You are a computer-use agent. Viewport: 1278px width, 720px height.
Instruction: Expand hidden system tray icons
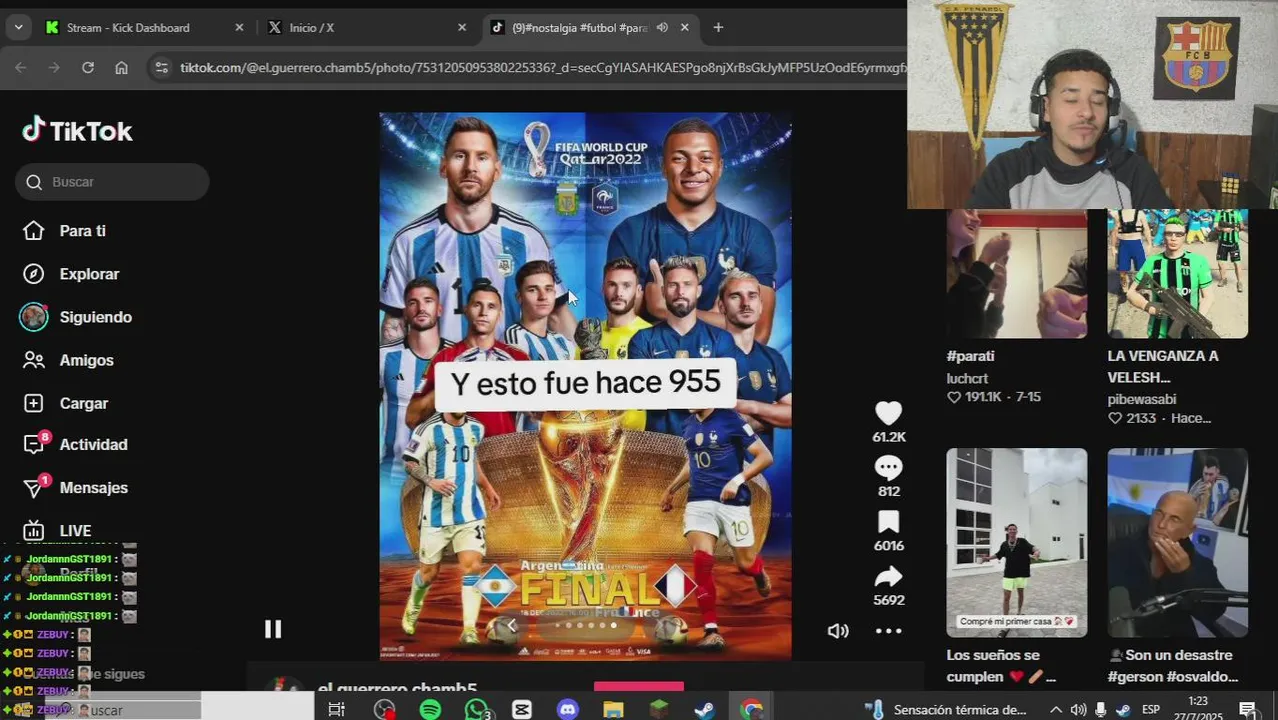point(1056,710)
